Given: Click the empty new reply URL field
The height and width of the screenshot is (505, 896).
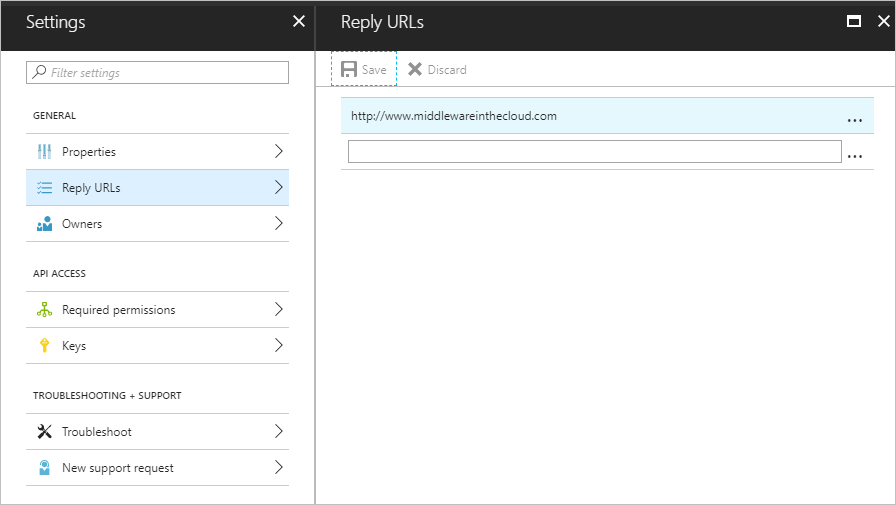Looking at the screenshot, I should (x=594, y=152).
